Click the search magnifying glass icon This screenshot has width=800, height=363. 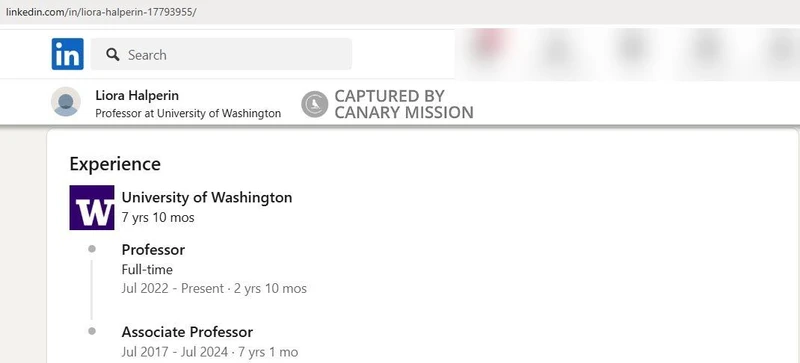[113, 55]
